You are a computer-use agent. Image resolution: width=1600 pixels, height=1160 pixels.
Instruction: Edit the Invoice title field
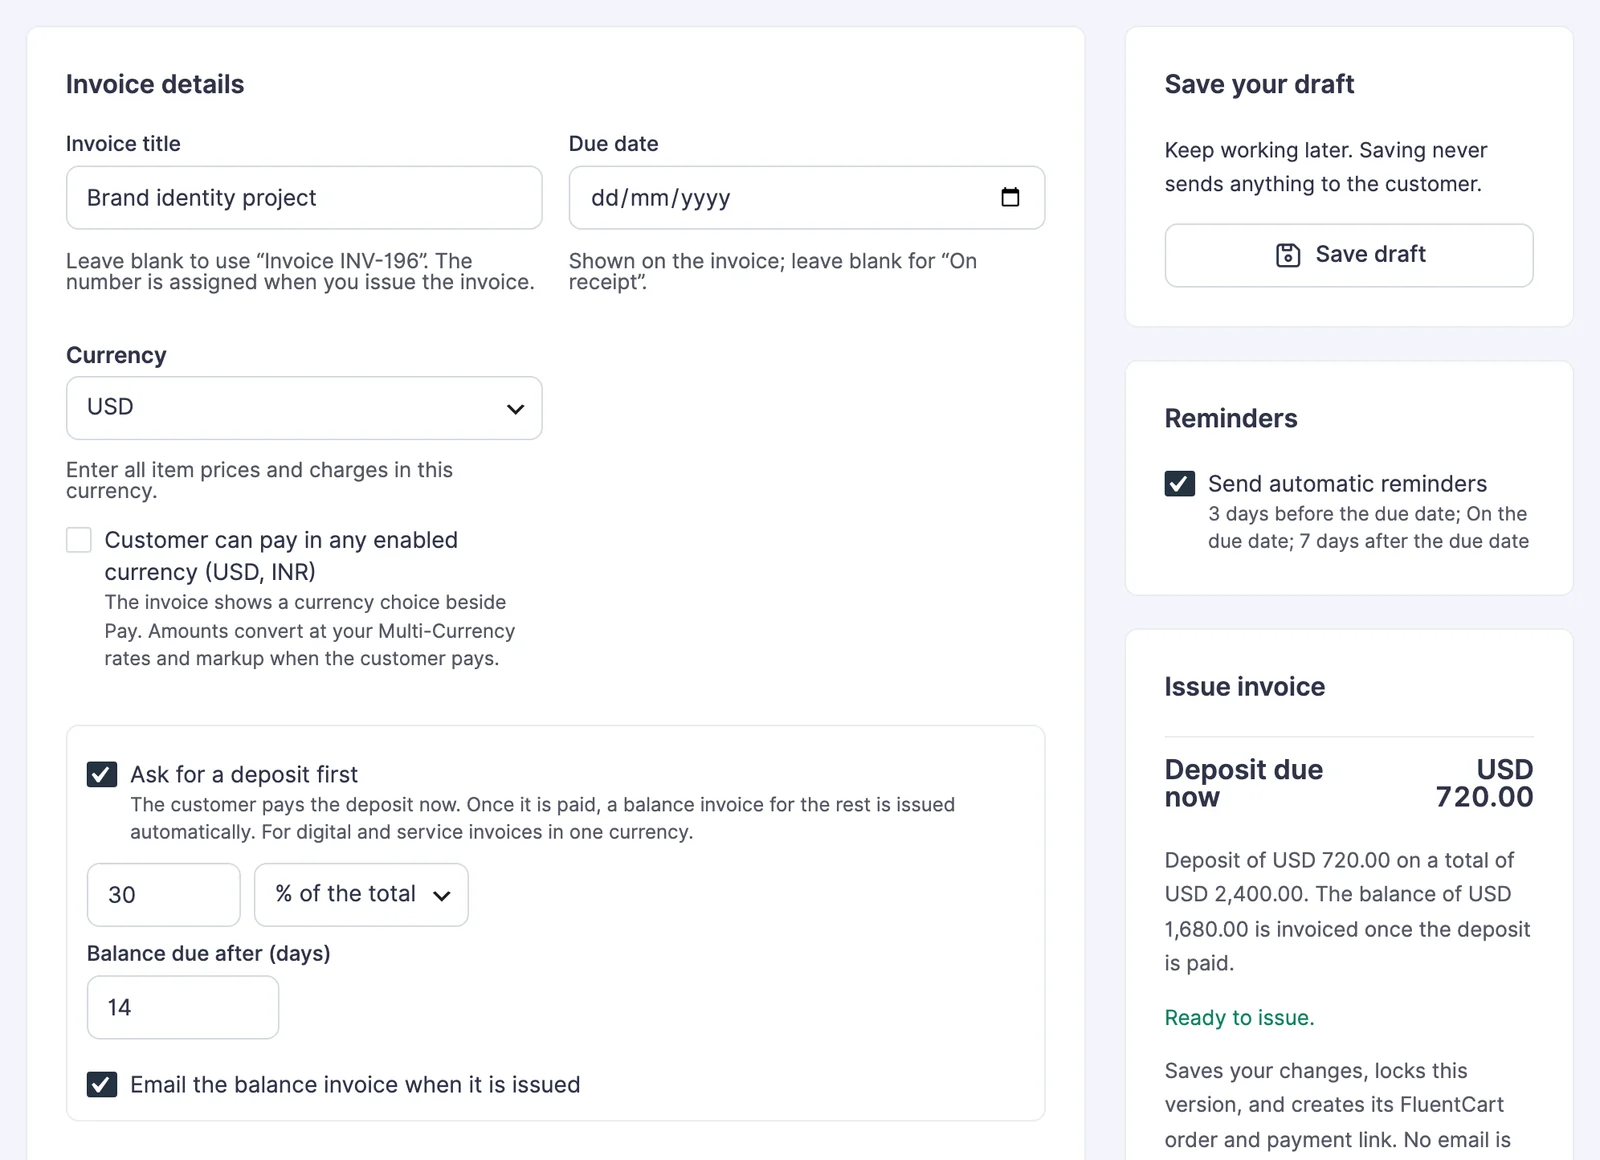pos(304,198)
